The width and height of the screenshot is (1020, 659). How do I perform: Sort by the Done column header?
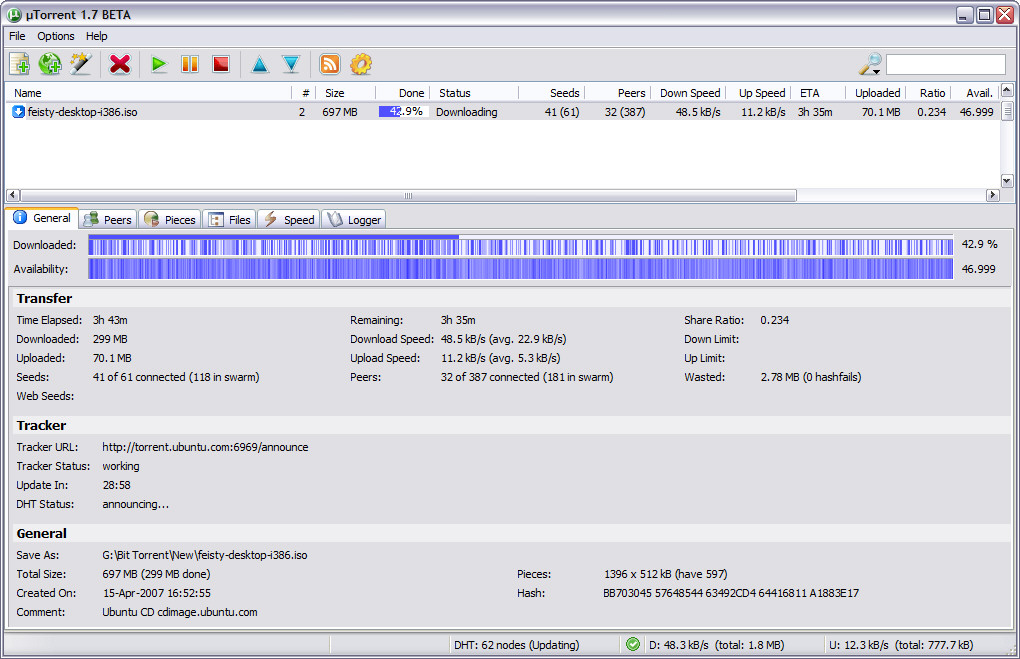[x=402, y=93]
